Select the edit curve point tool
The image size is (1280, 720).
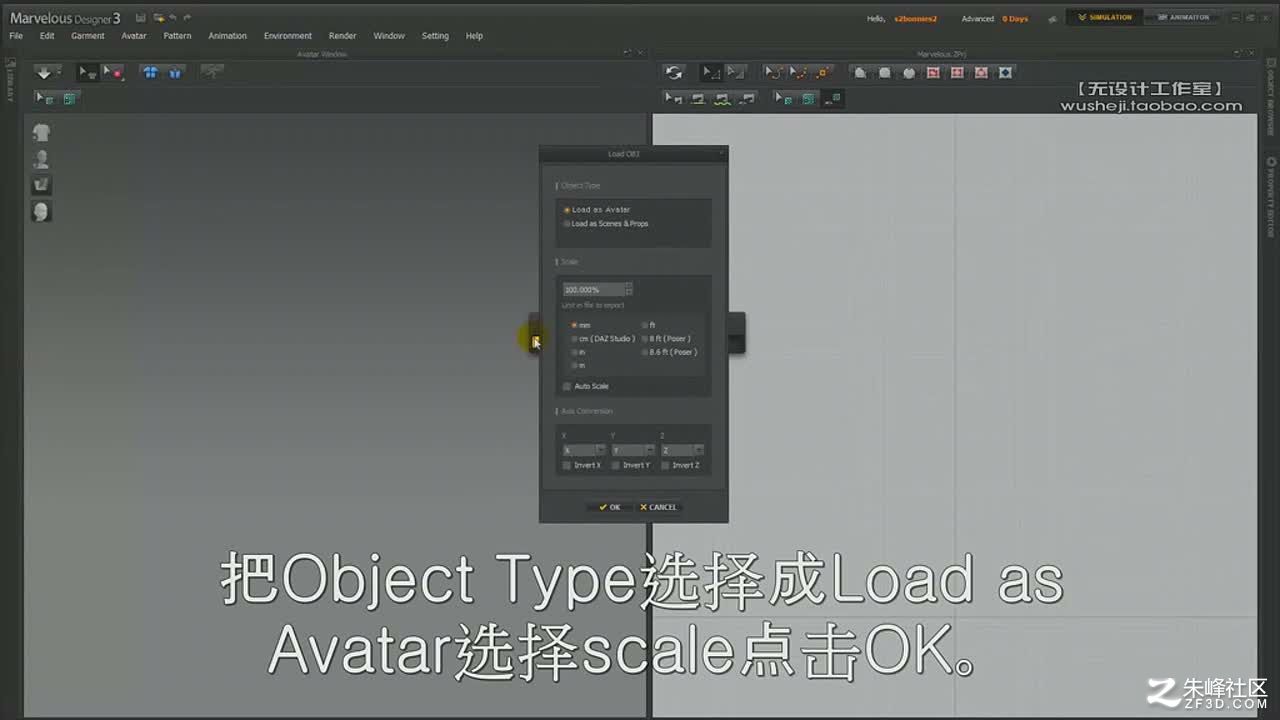coord(798,72)
